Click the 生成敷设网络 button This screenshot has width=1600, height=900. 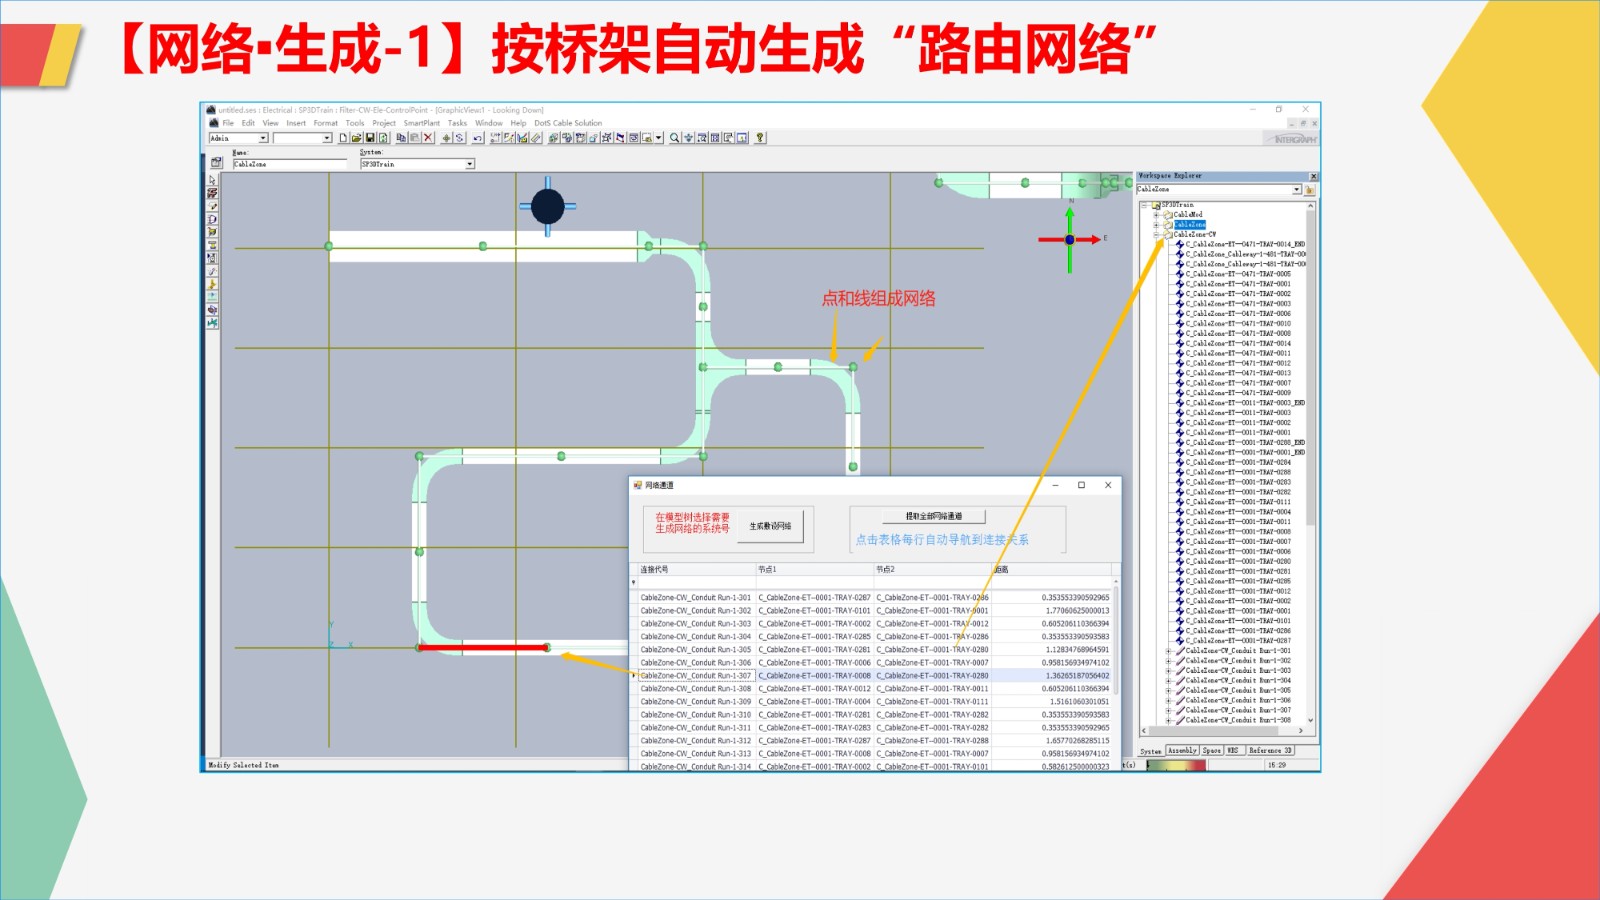[x=770, y=526]
